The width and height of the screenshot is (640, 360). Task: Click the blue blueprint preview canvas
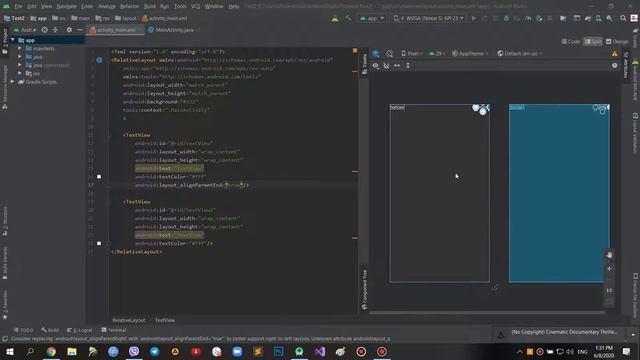coord(559,193)
